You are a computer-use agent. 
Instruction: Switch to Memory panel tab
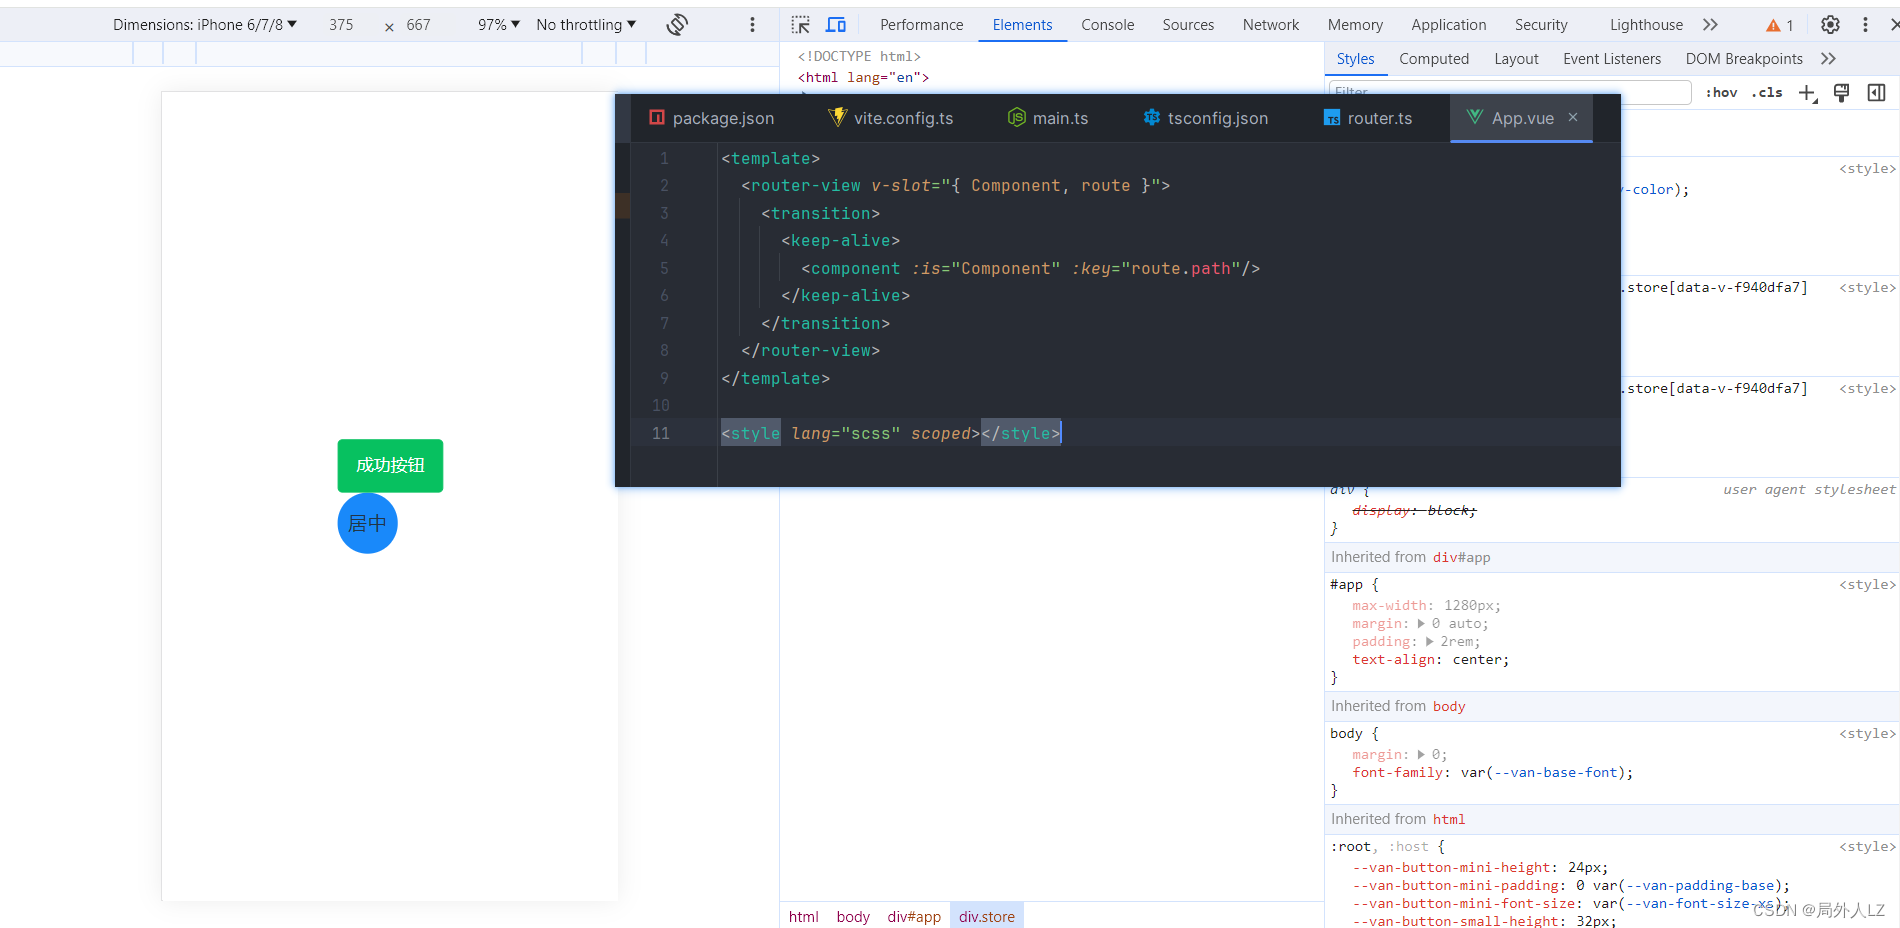[x=1355, y=25]
